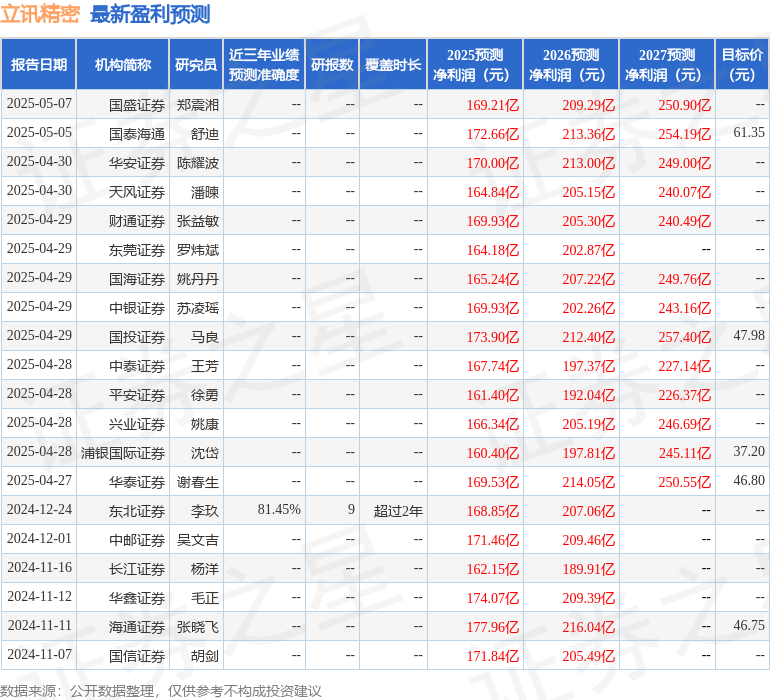Click the value 249.76亿
770x700 pixels.
click(x=685, y=279)
